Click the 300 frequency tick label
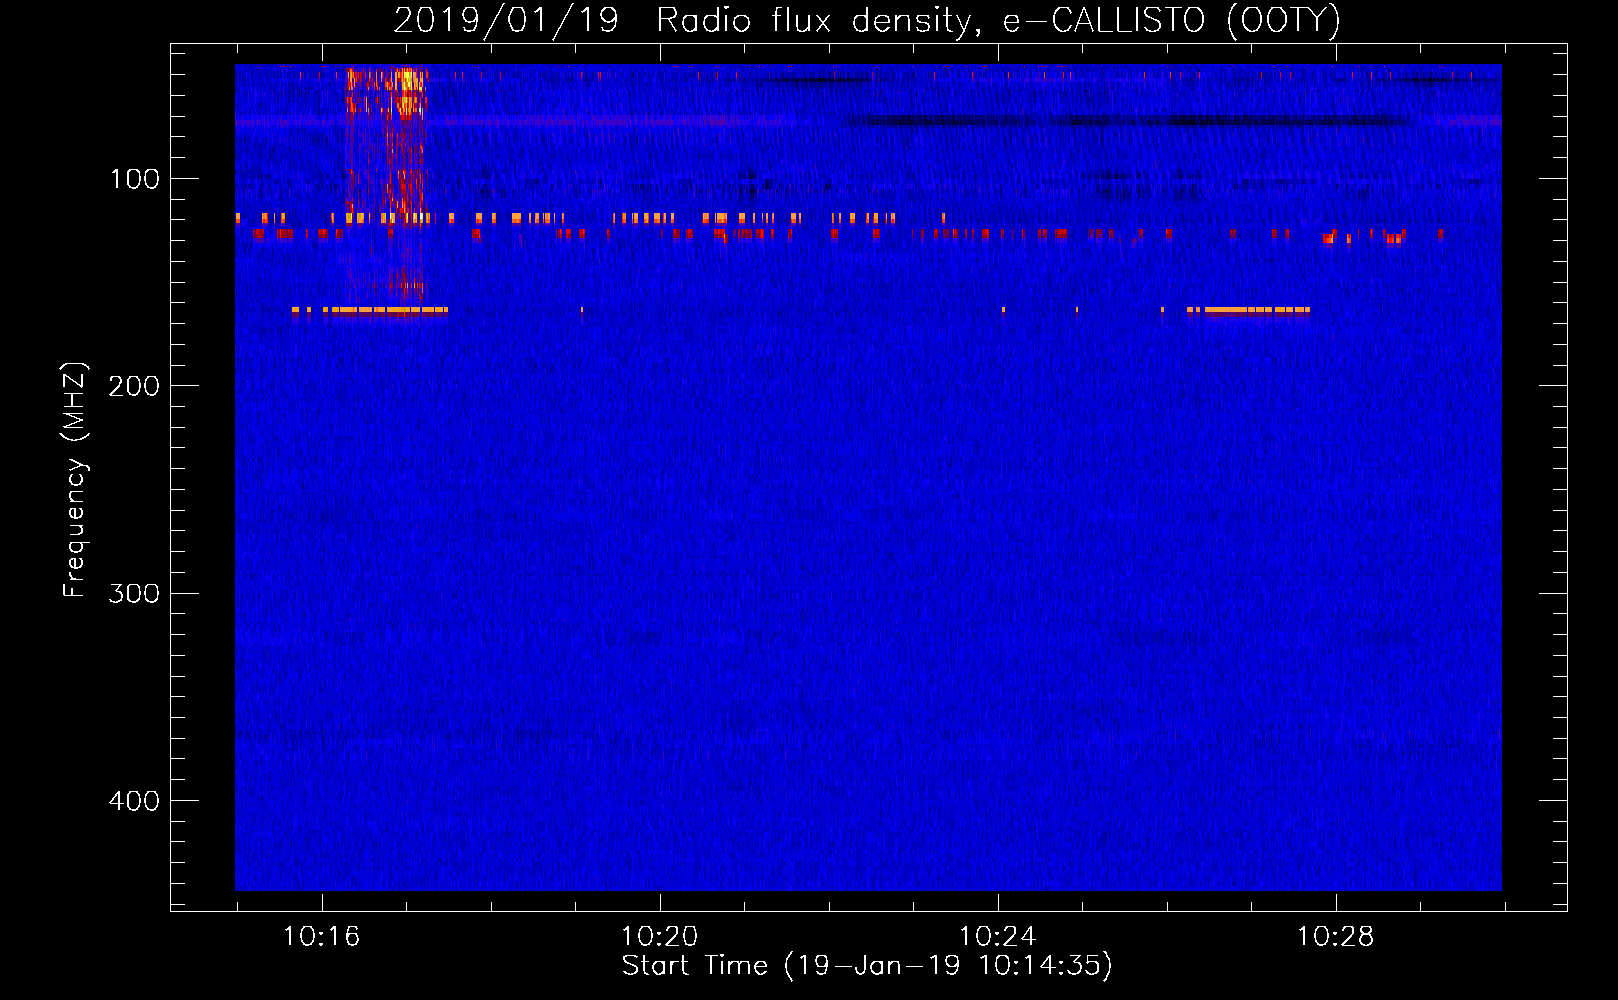Image resolution: width=1618 pixels, height=1000 pixels. [134, 593]
